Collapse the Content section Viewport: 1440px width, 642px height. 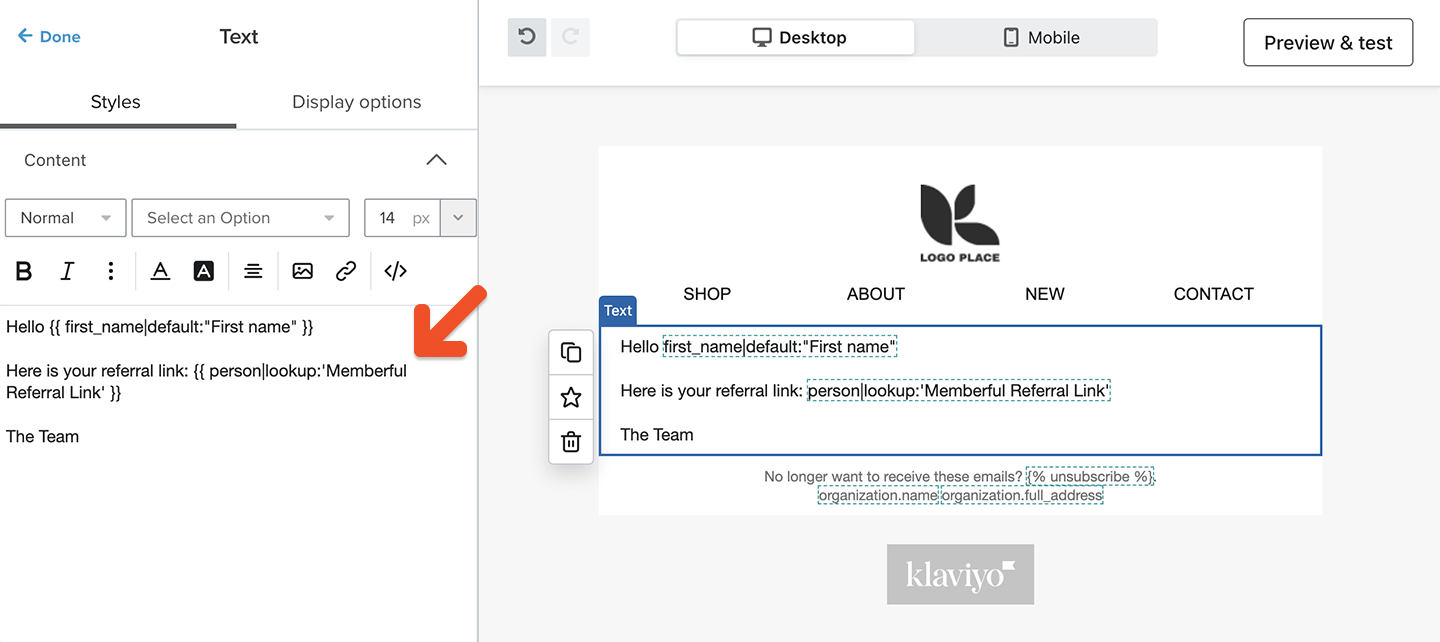[436, 160]
